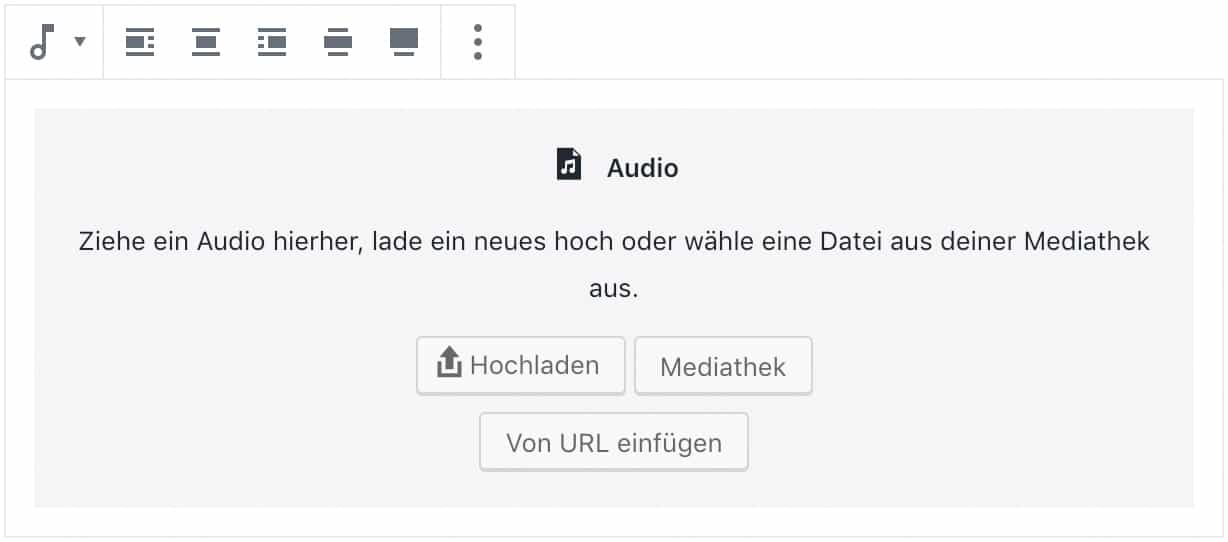Select align center icon in toolbar
The height and width of the screenshot is (542, 1228).
pyautogui.click(x=206, y=42)
